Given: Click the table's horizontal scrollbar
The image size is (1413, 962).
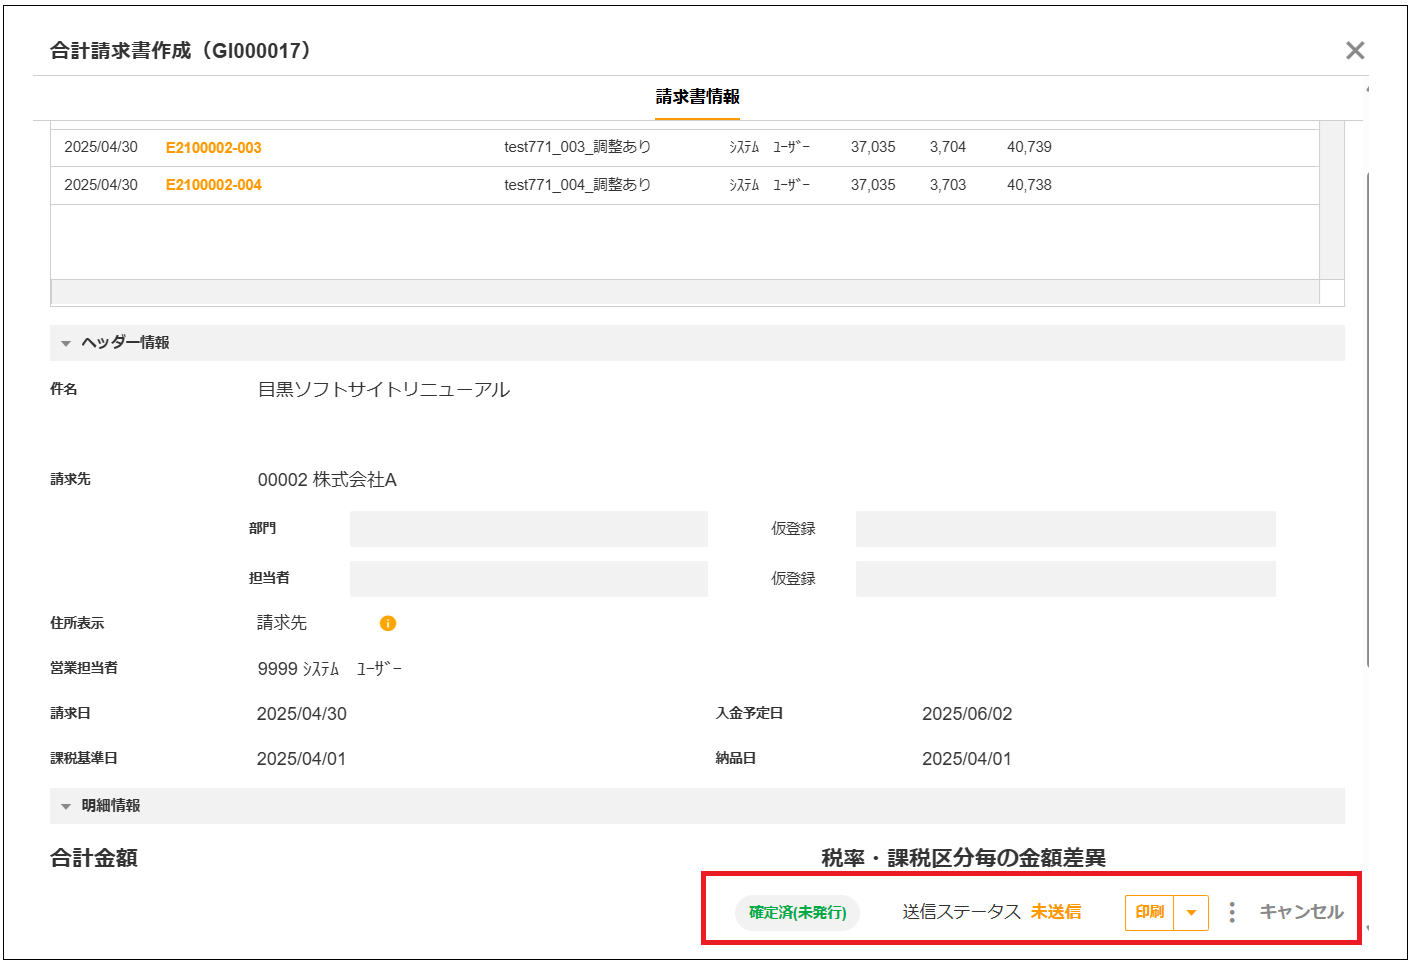Looking at the screenshot, I should click(x=685, y=292).
